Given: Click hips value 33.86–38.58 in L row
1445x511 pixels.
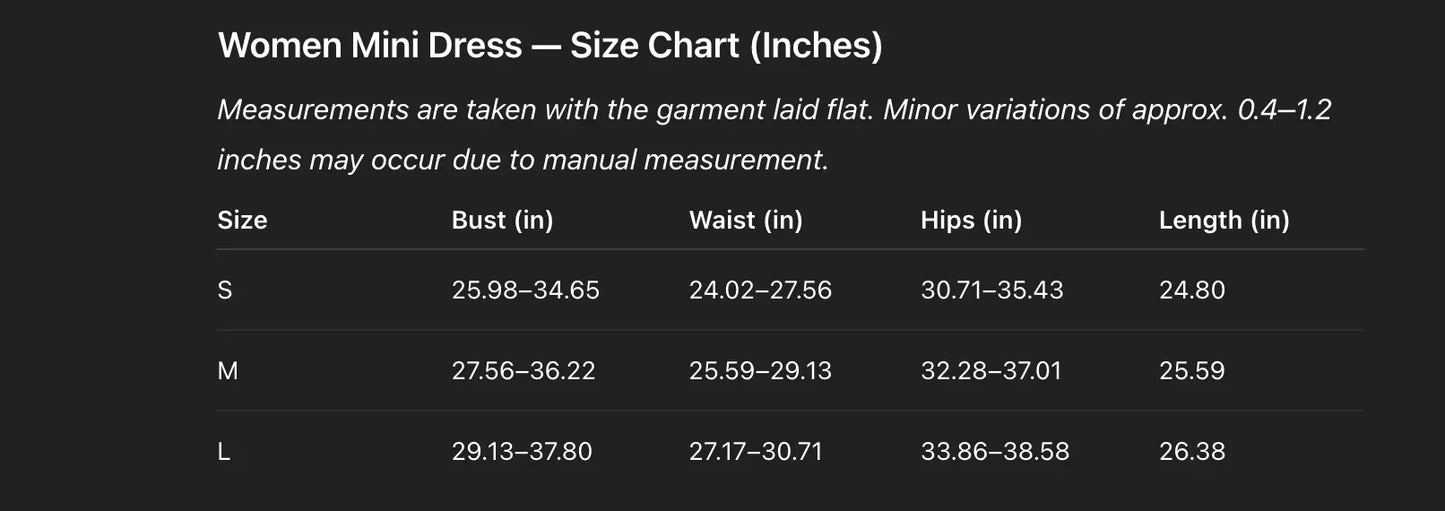Looking at the screenshot, I should pyautogui.click(x=995, y=452).
